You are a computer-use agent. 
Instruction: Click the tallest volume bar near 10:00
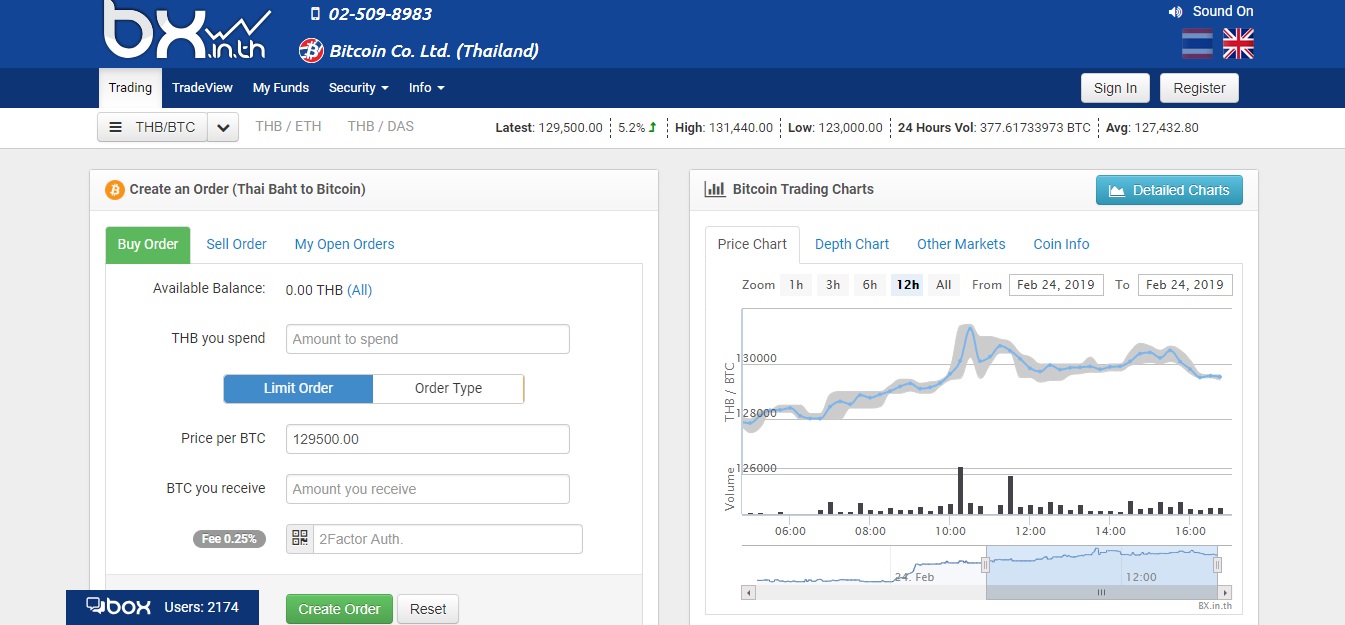(x=960, y=491)
